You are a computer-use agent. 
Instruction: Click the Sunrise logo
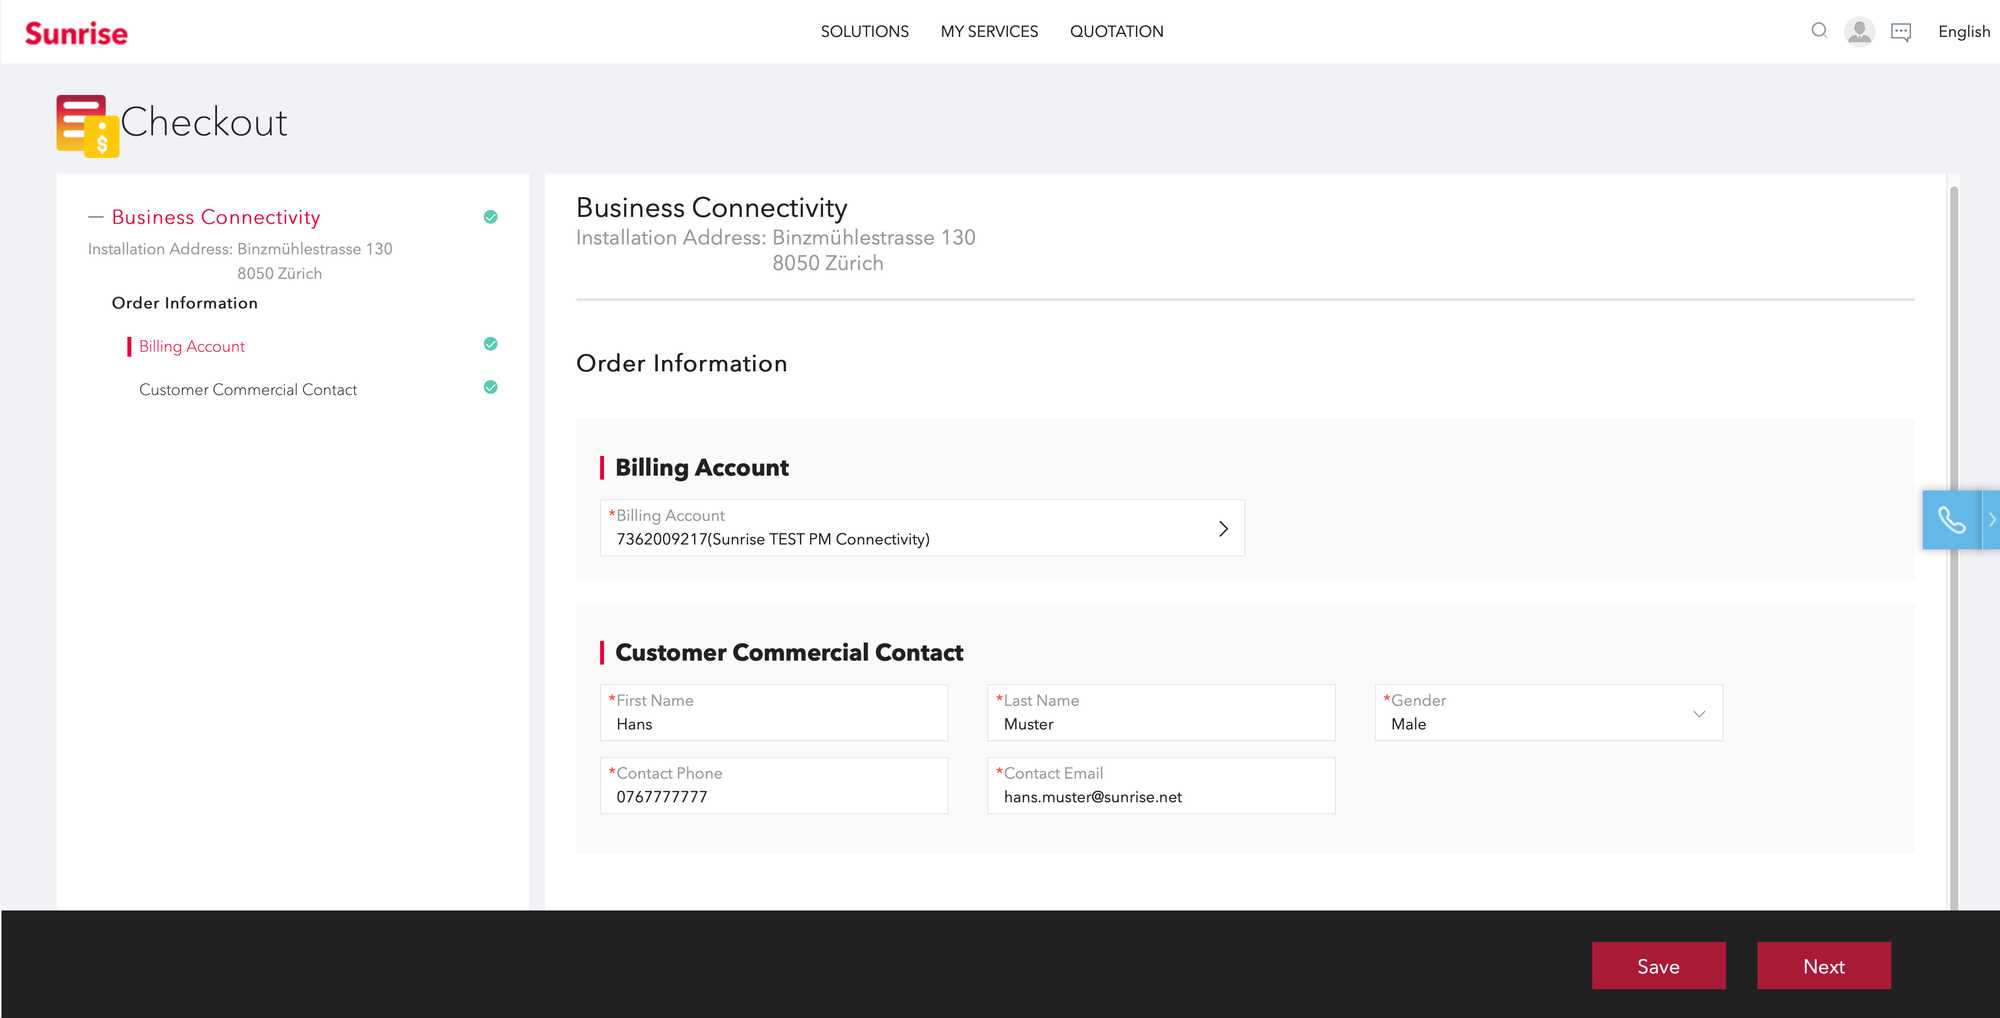pos(76,33)
